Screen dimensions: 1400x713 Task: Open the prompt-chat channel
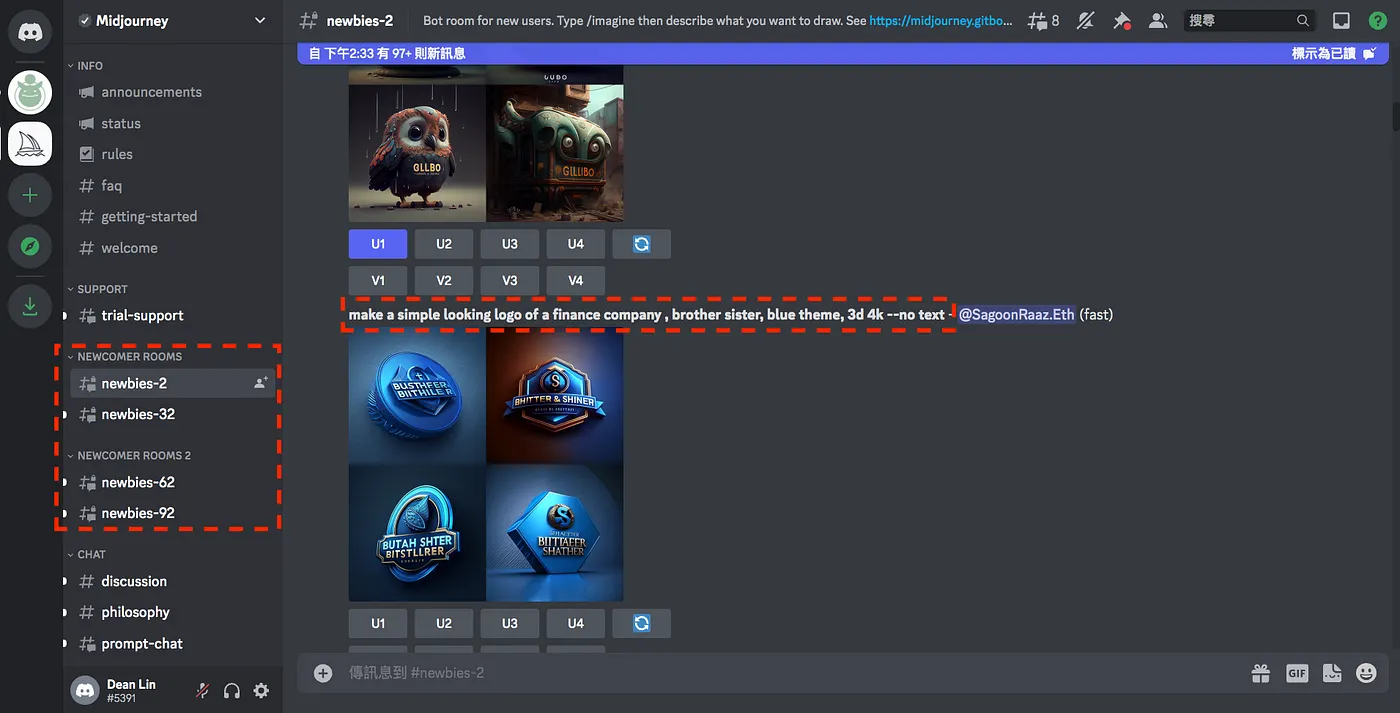point(173,643)
